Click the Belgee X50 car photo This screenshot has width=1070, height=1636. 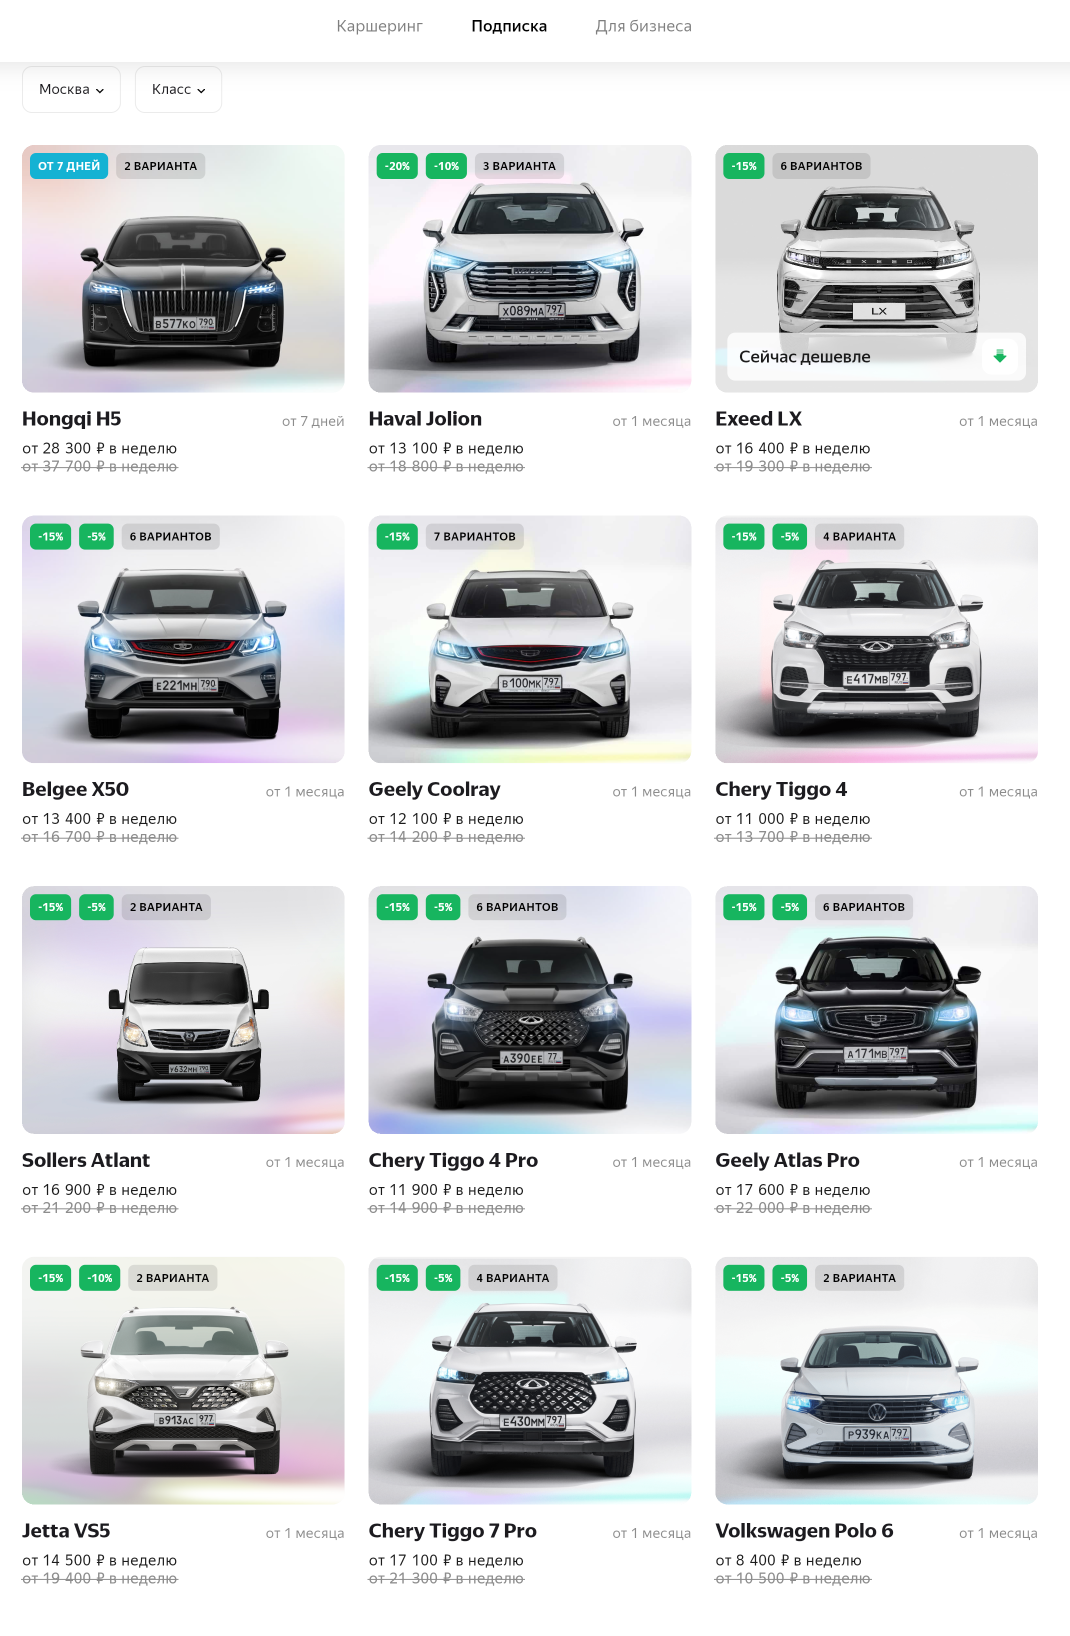click(x=183, y=640)
